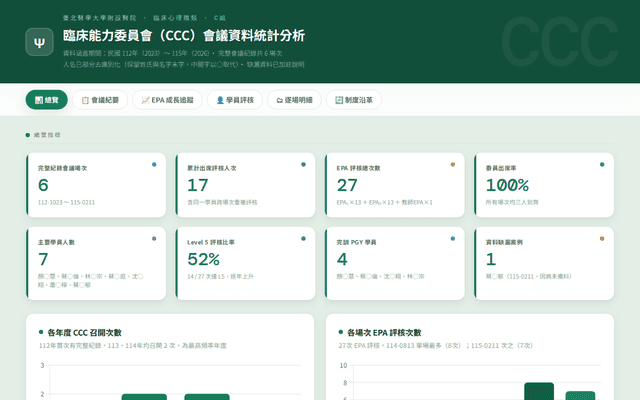Viewport: 640px width, 400px height.
Task: Open the 會議紀要 tab
Action: 100,100
